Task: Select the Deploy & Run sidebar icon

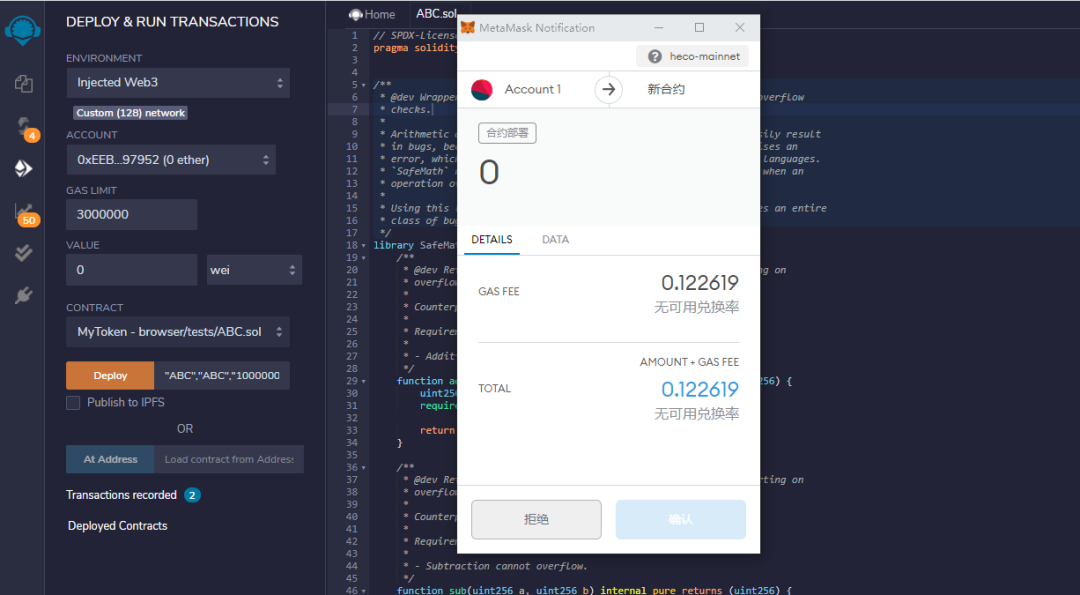Action: (23, 169)
